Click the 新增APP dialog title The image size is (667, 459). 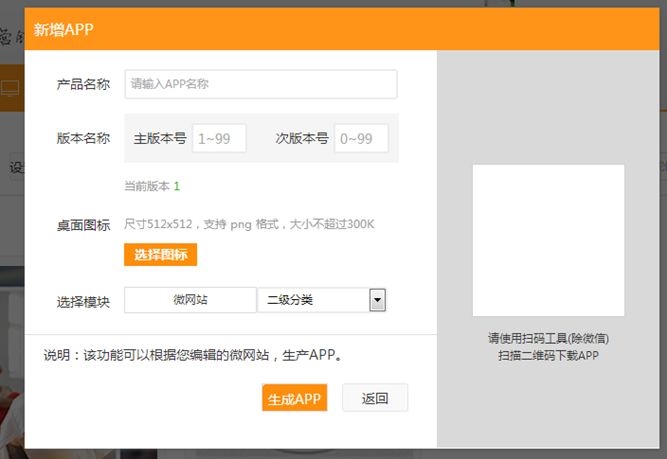[x=64, y=29]
